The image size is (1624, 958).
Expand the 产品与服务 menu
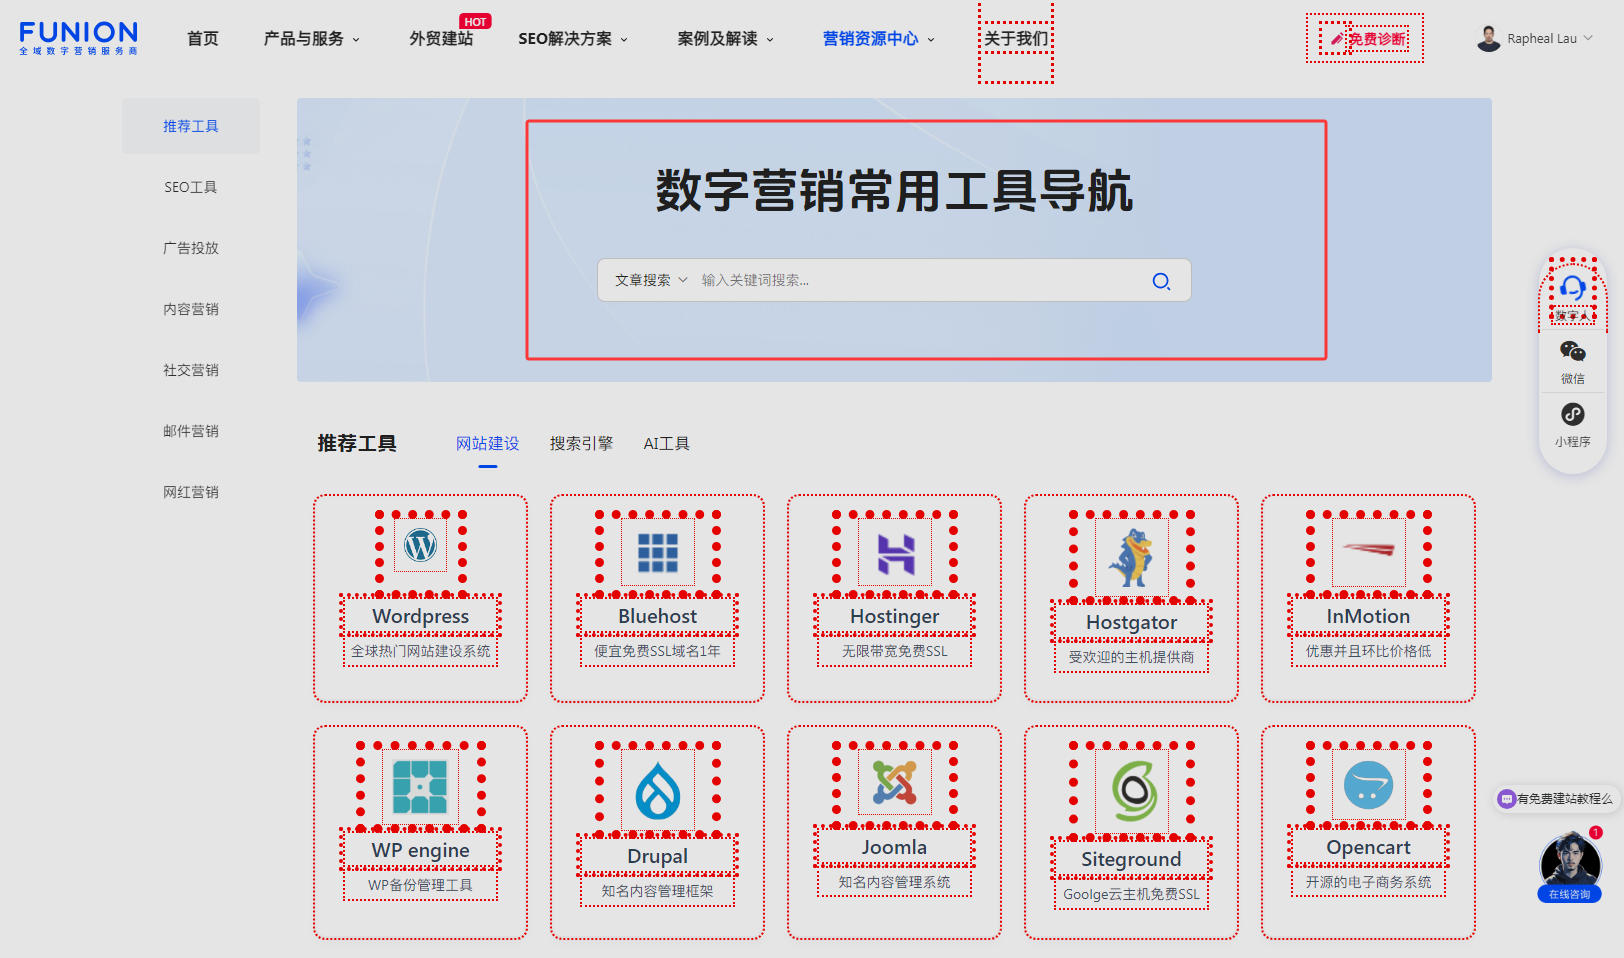pos(311,39)
